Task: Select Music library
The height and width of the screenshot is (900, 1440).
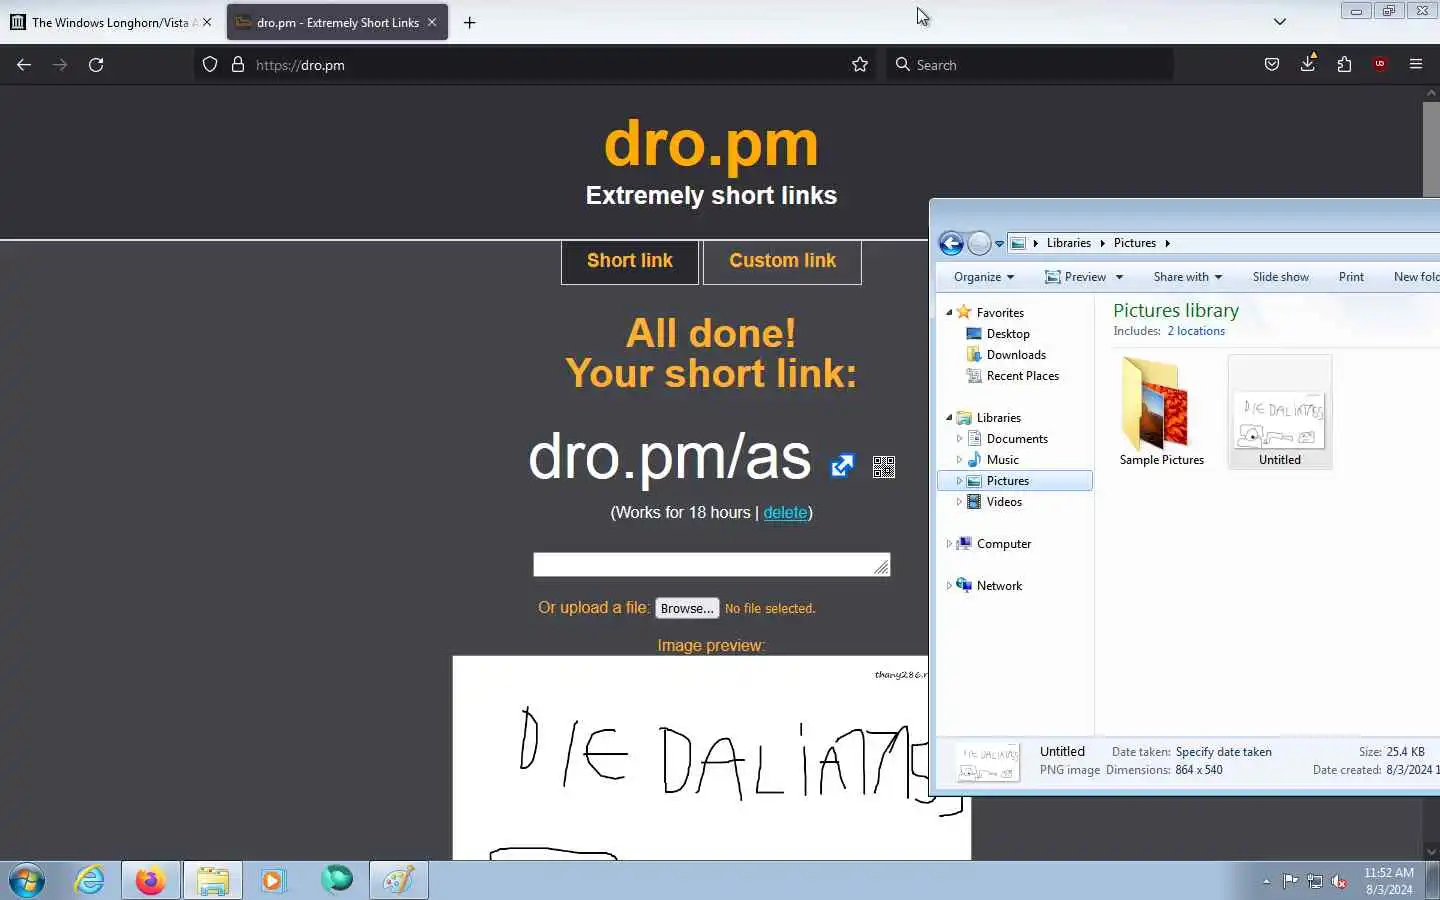Action: [x=1002, y=460]
